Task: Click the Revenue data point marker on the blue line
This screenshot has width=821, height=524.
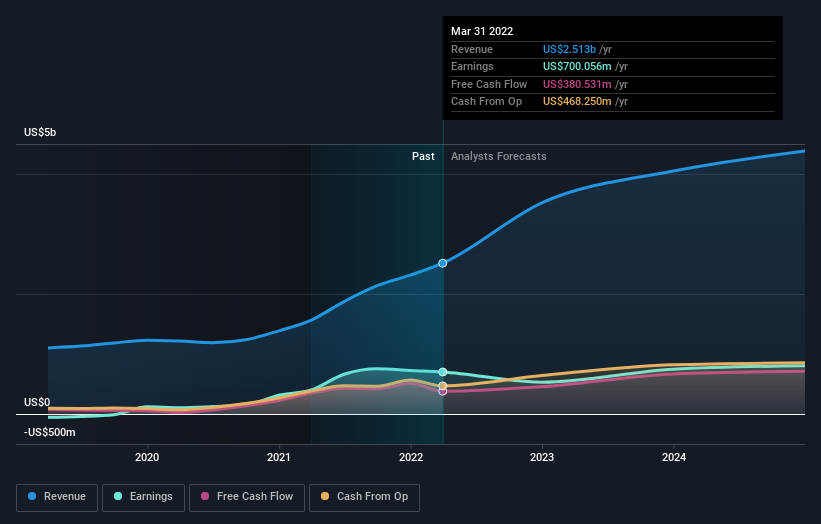Action: coord(443,263)
